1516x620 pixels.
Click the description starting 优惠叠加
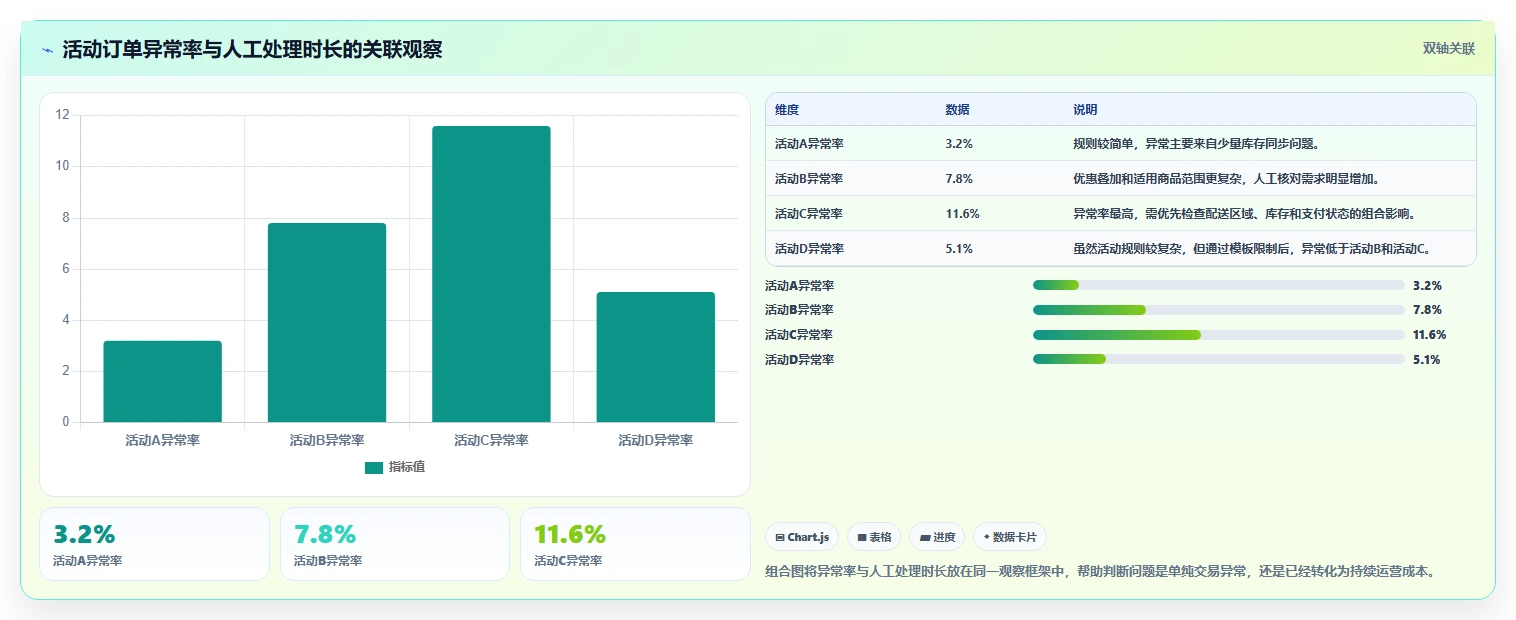pos(1227,179)
